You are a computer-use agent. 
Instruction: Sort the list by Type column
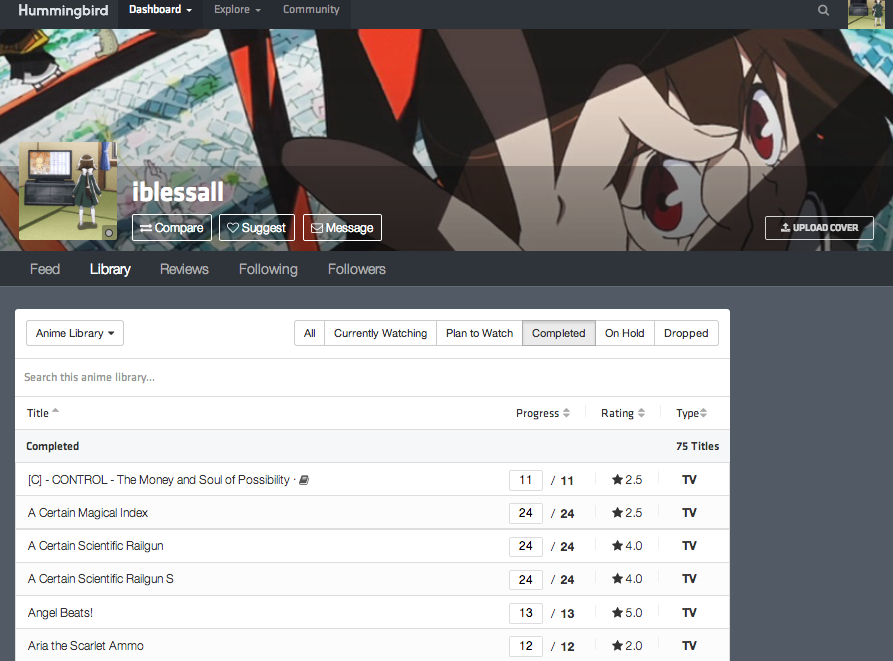[703, 413]
